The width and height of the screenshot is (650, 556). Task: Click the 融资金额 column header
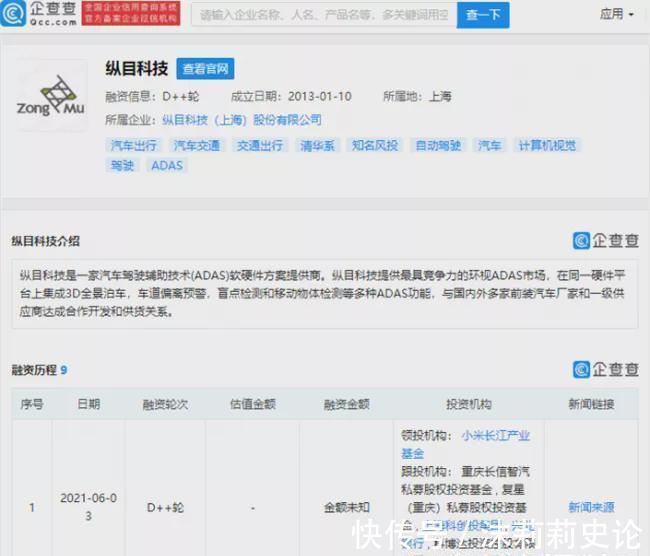(x=347, y=404)
